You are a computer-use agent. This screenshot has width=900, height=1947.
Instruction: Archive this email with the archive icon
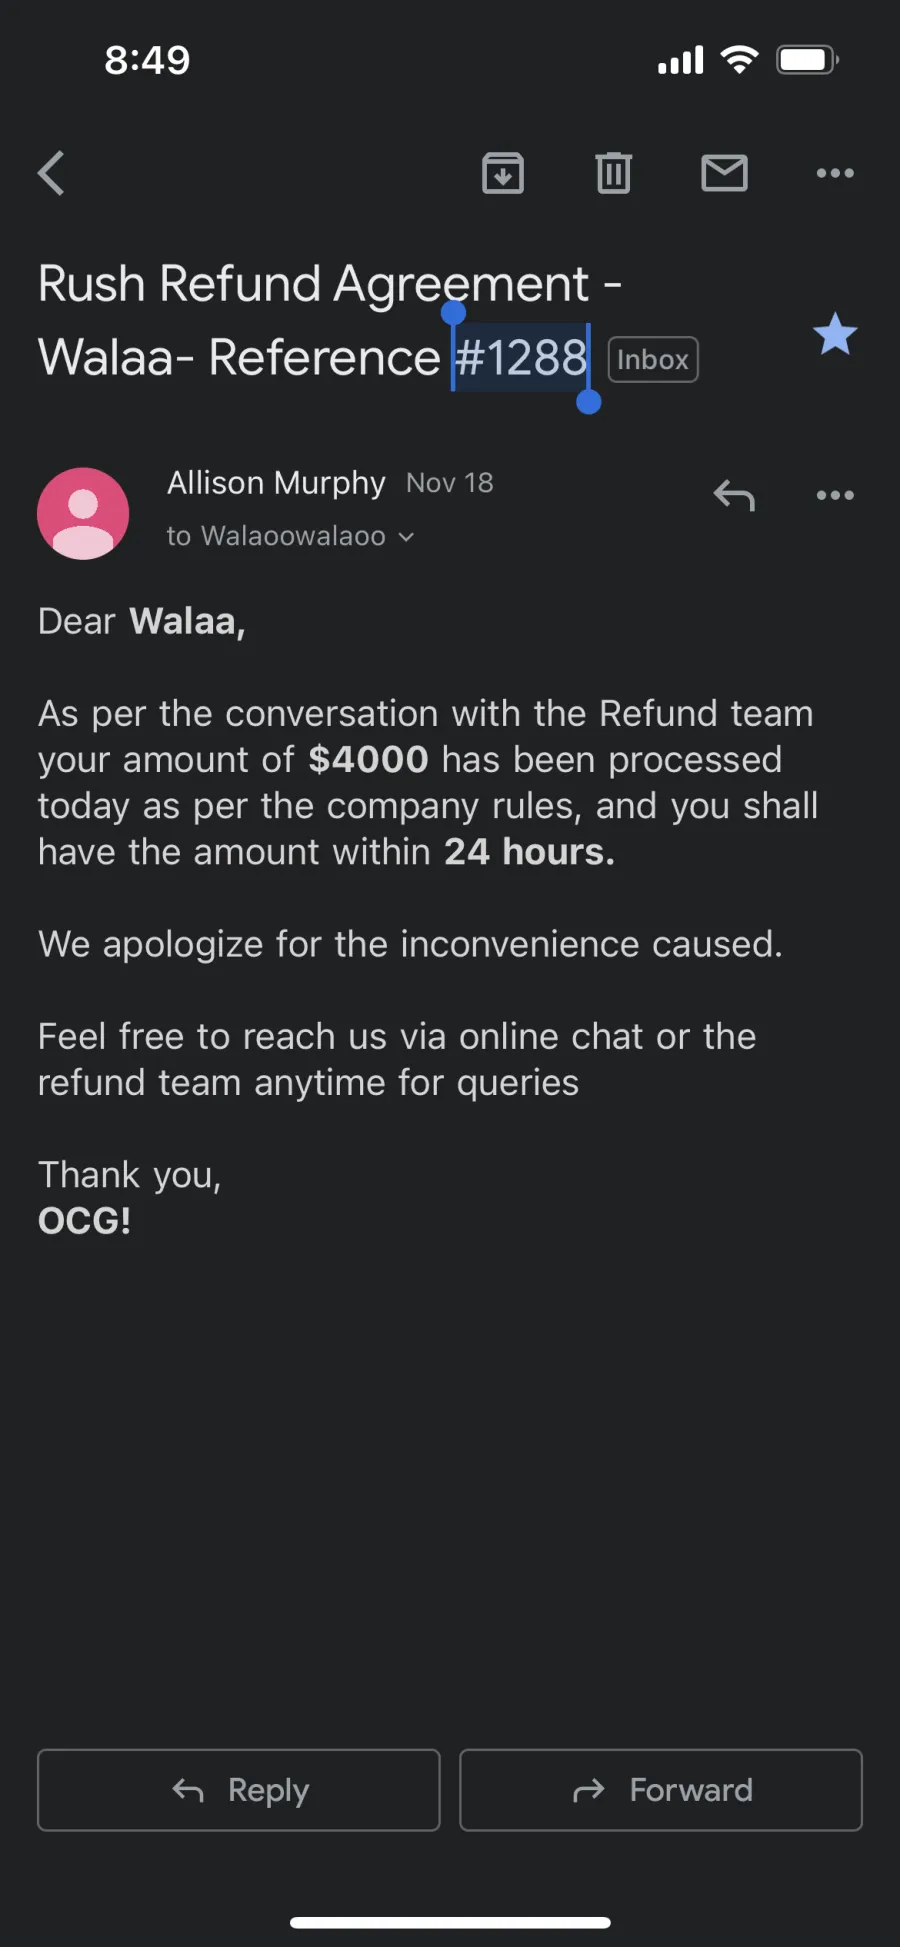503,173
